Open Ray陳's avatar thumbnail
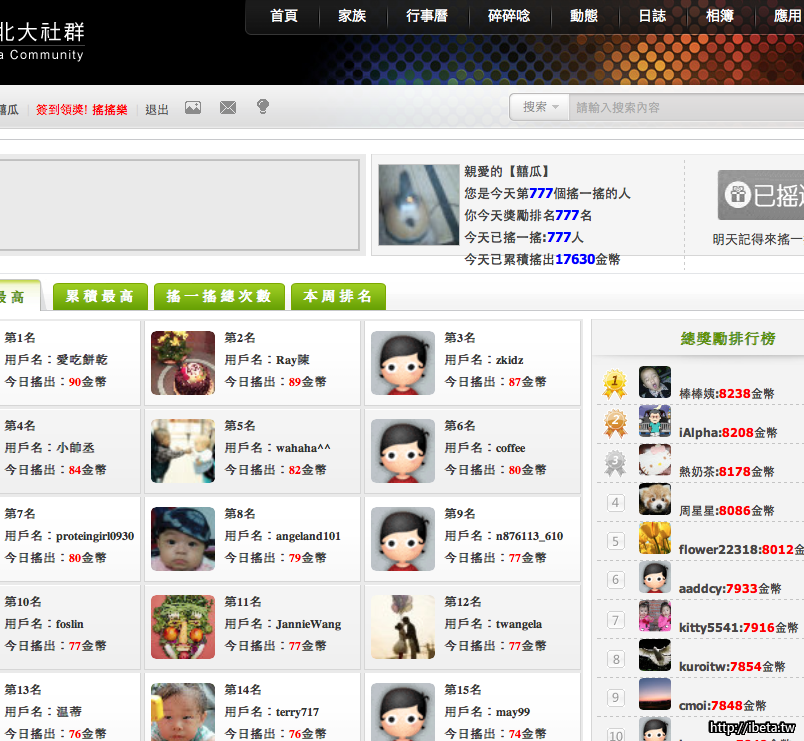The image size is (804, 741). coord(183,363)
